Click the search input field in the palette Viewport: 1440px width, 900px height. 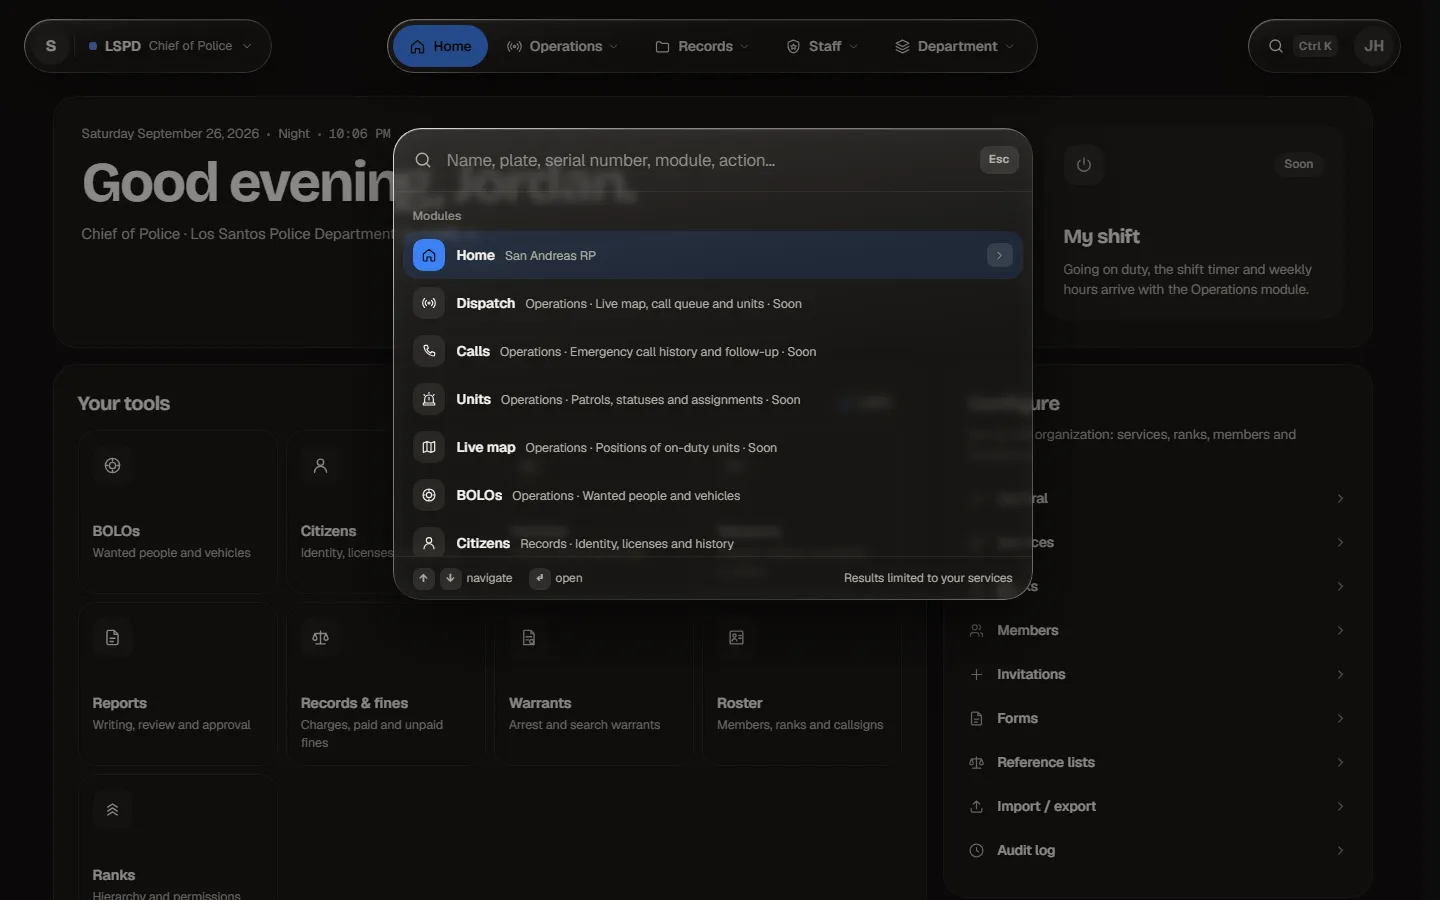point(707,160)
